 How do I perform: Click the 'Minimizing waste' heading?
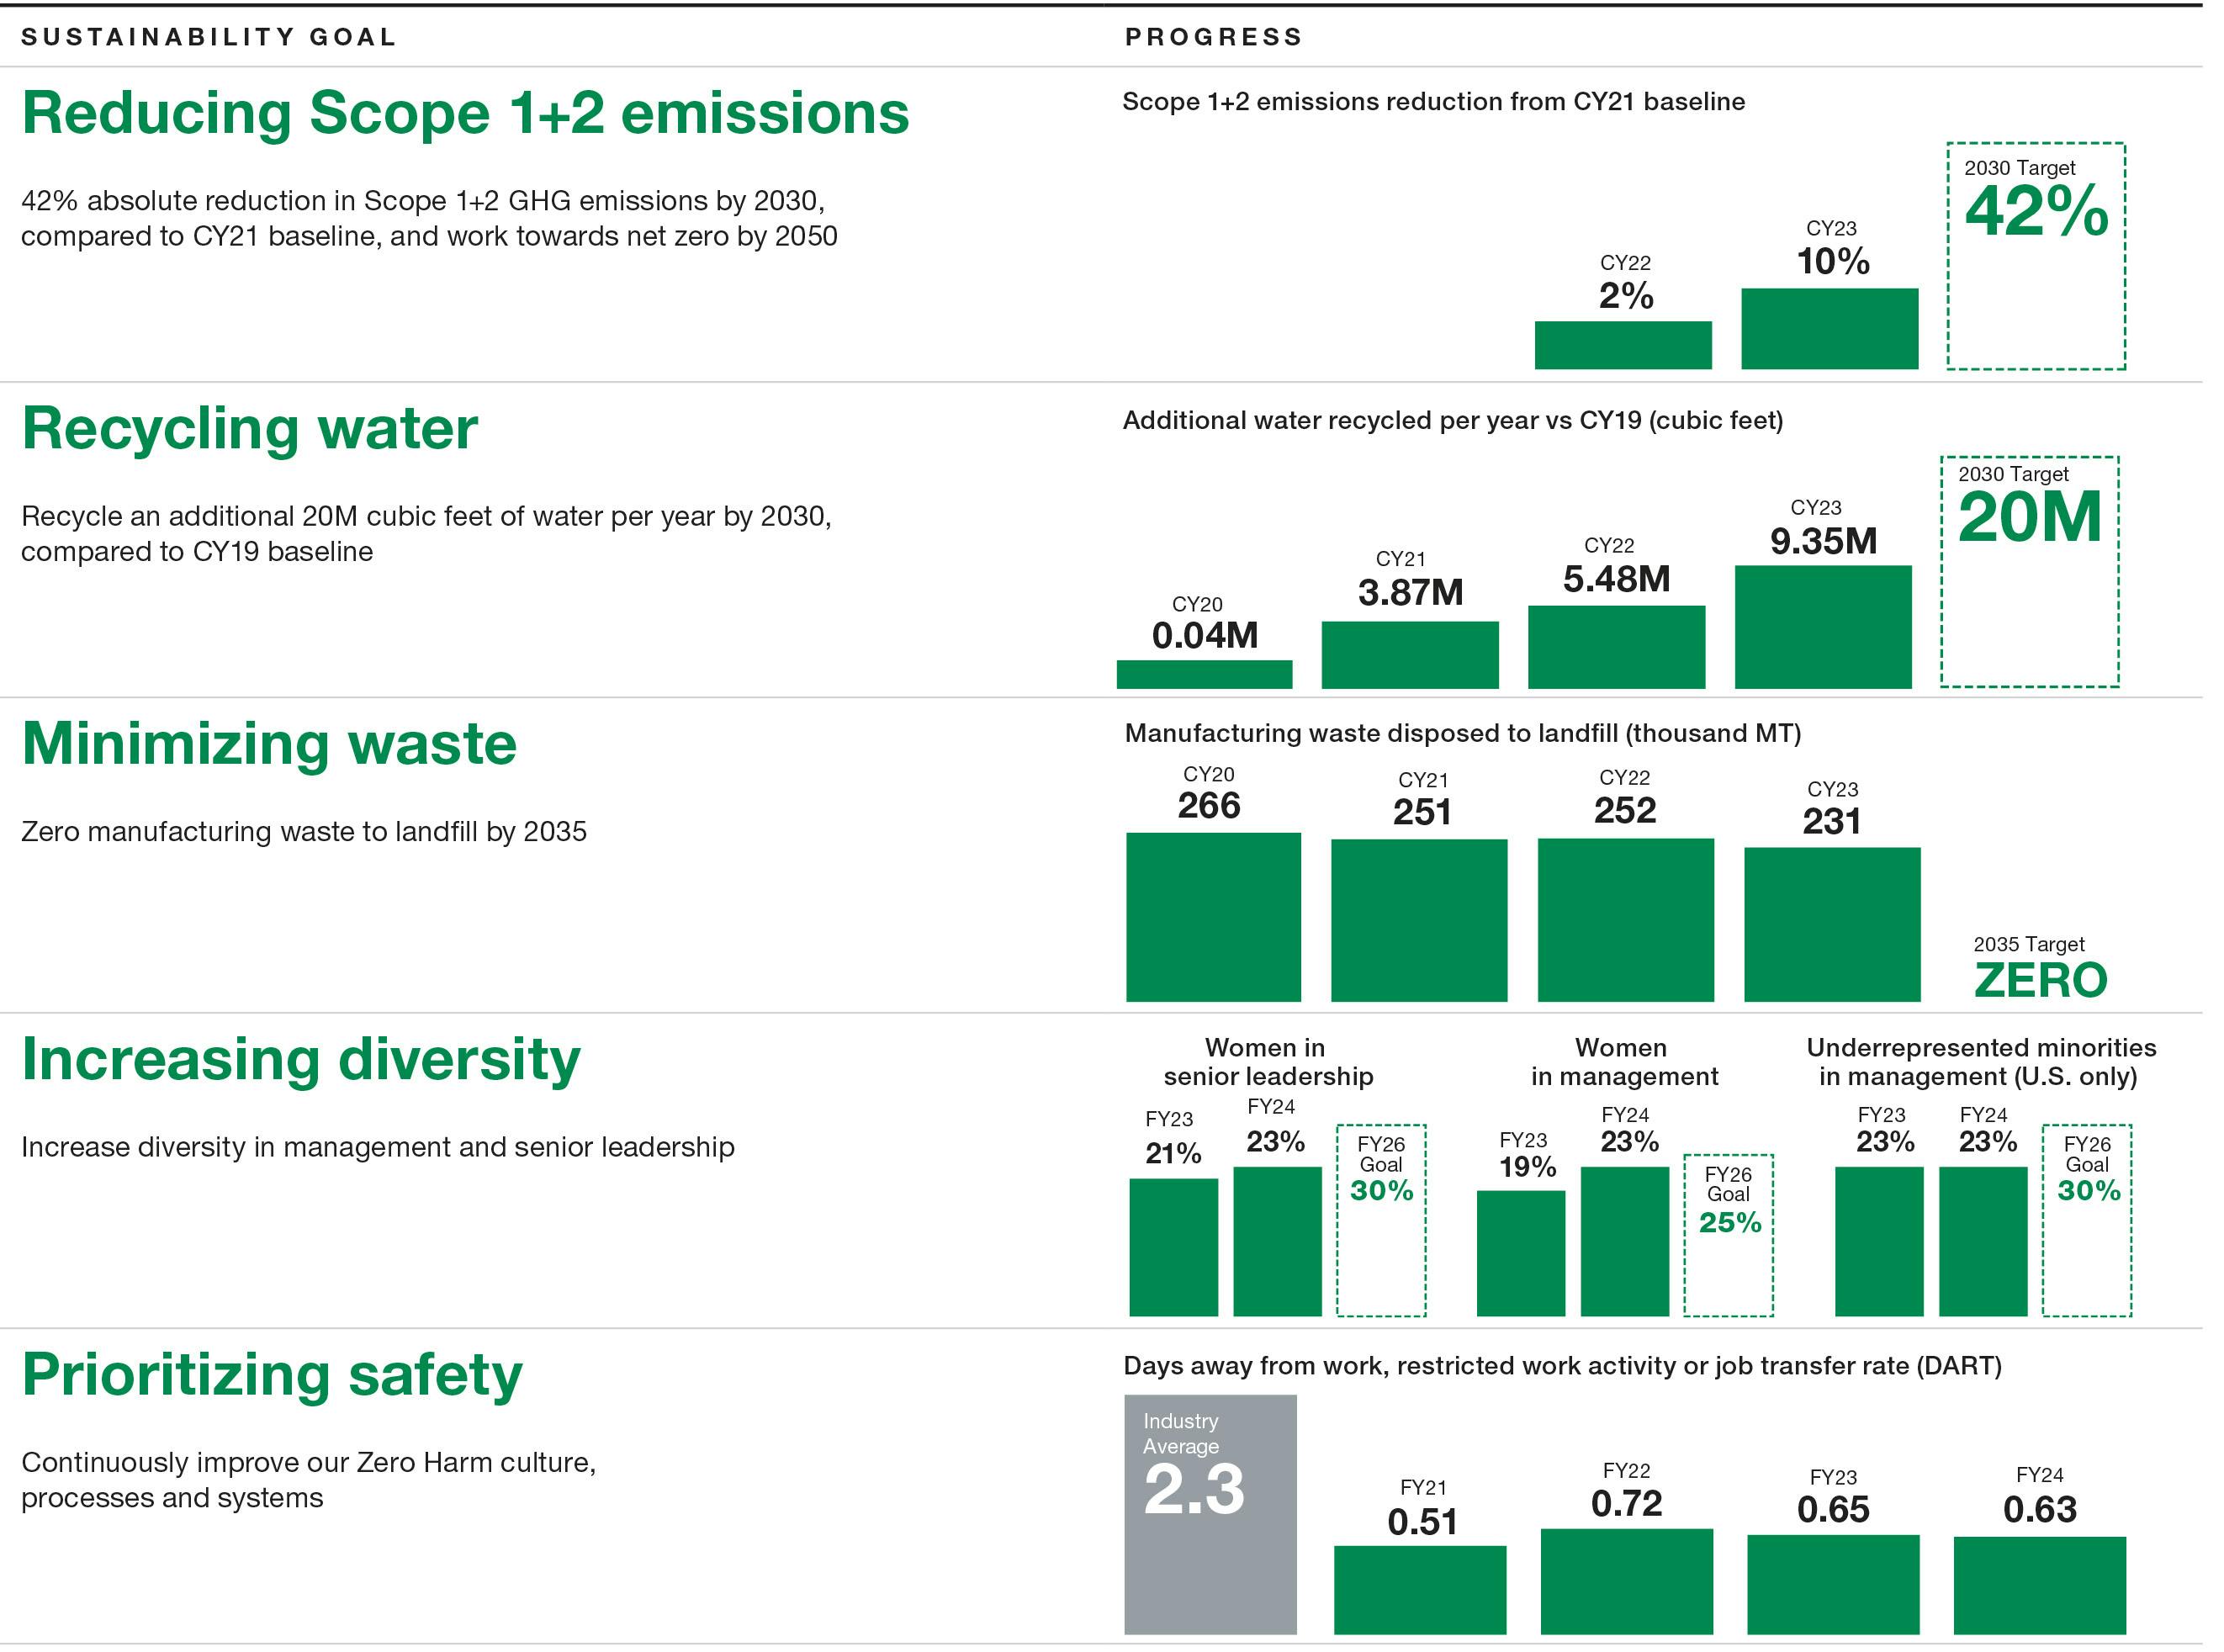[269, 745]
